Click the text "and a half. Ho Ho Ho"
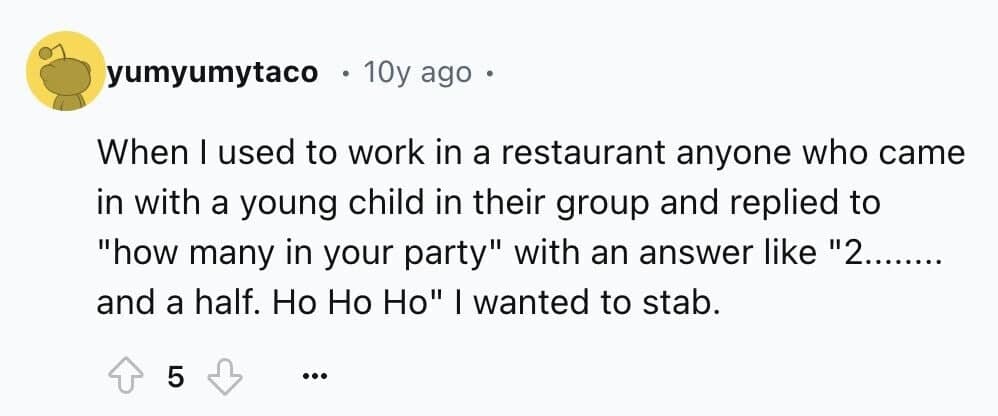Viewport: 998px width, 416px height. [261, 300]
